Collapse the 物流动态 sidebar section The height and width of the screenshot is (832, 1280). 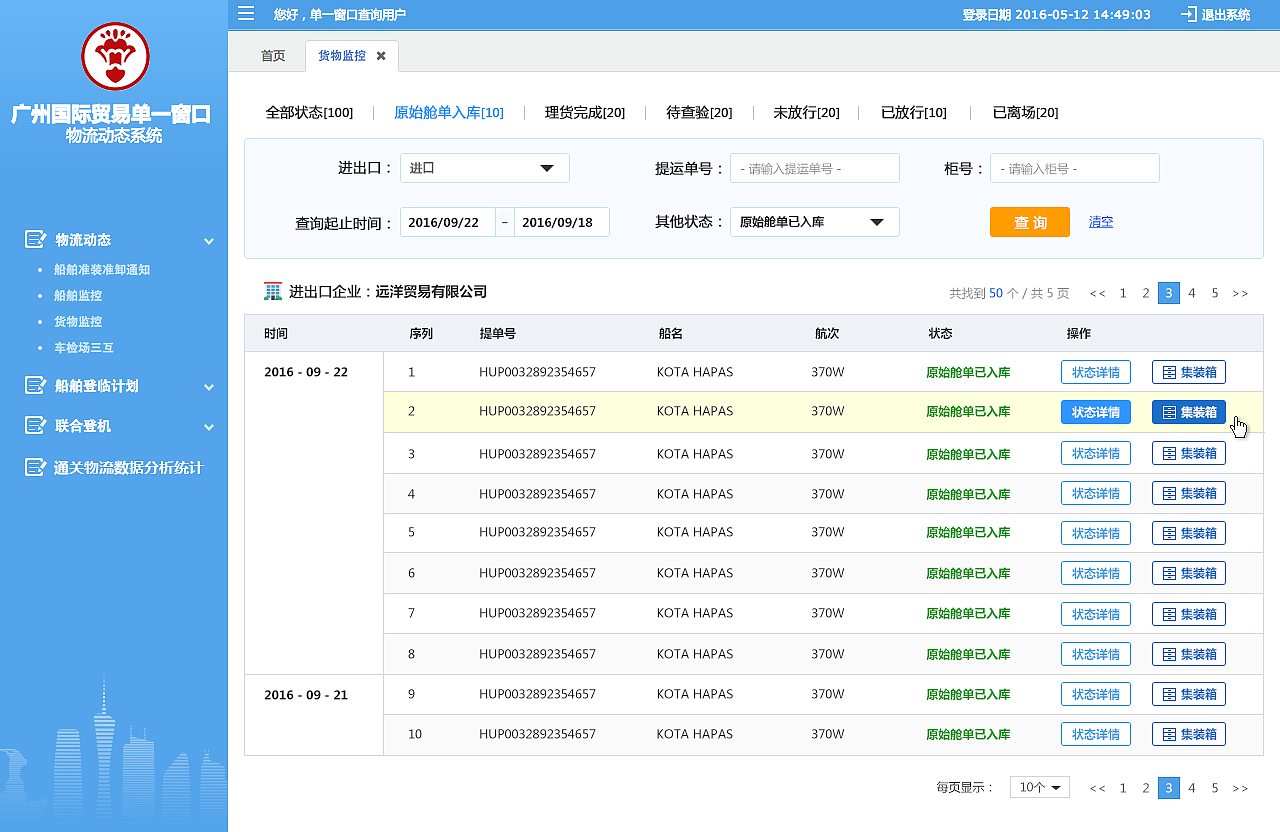tap(209, 240)
